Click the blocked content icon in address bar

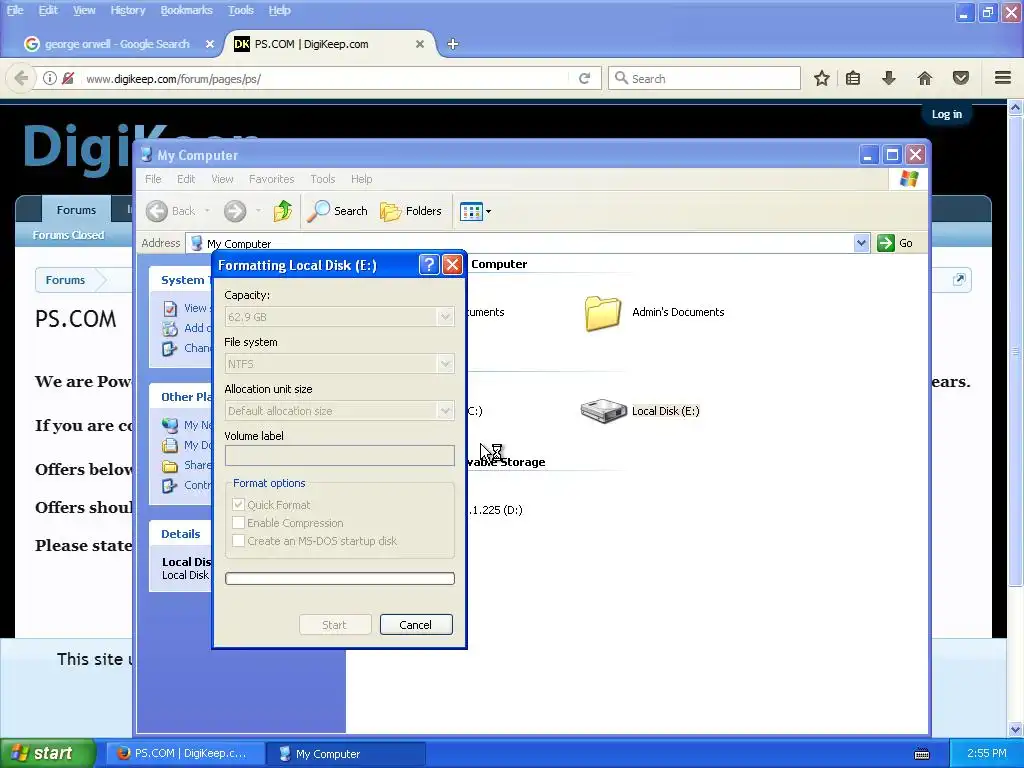click(x=68, y=78)
